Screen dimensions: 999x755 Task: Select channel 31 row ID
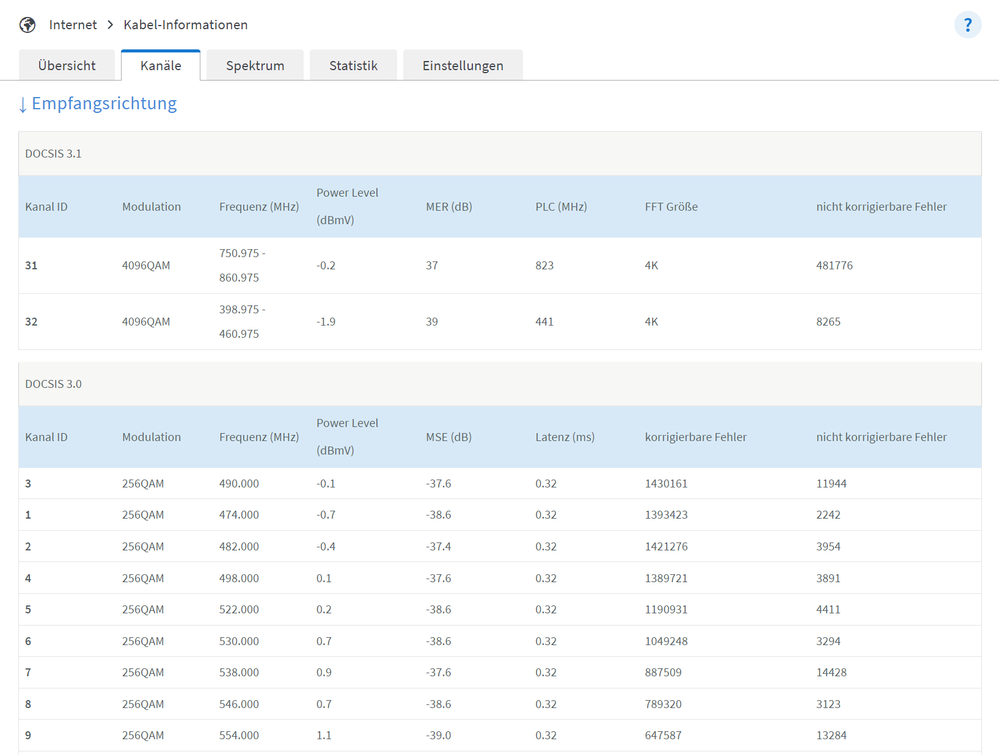point(31,266)
